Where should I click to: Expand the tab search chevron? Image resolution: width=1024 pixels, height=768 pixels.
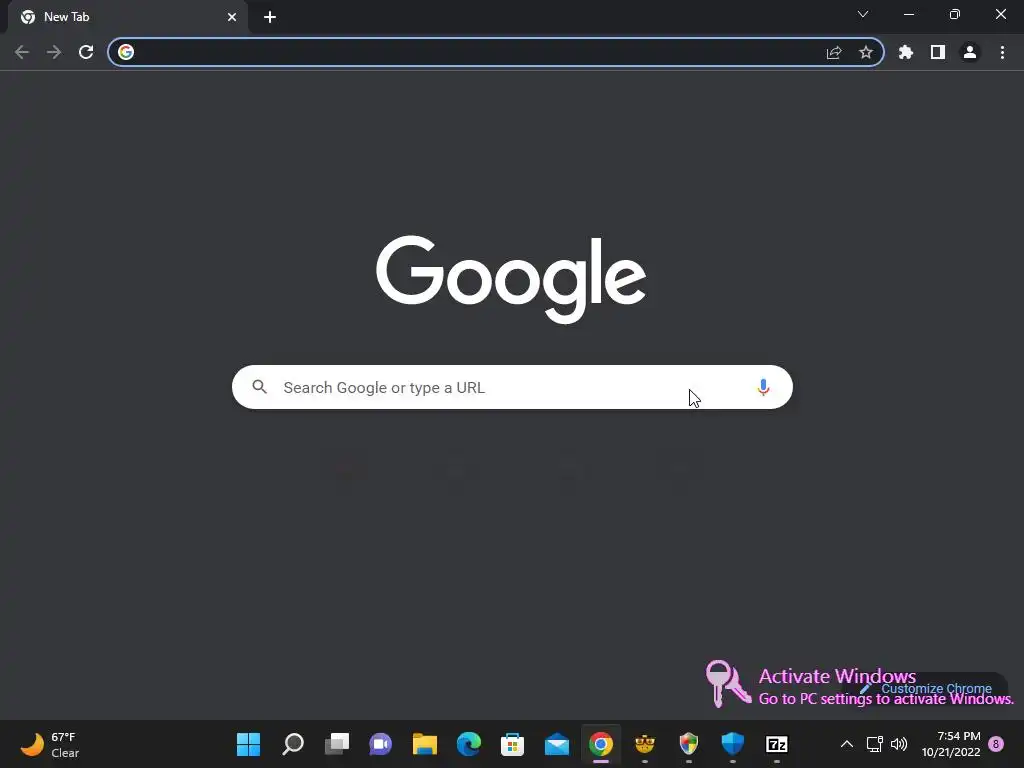[863, 14]
